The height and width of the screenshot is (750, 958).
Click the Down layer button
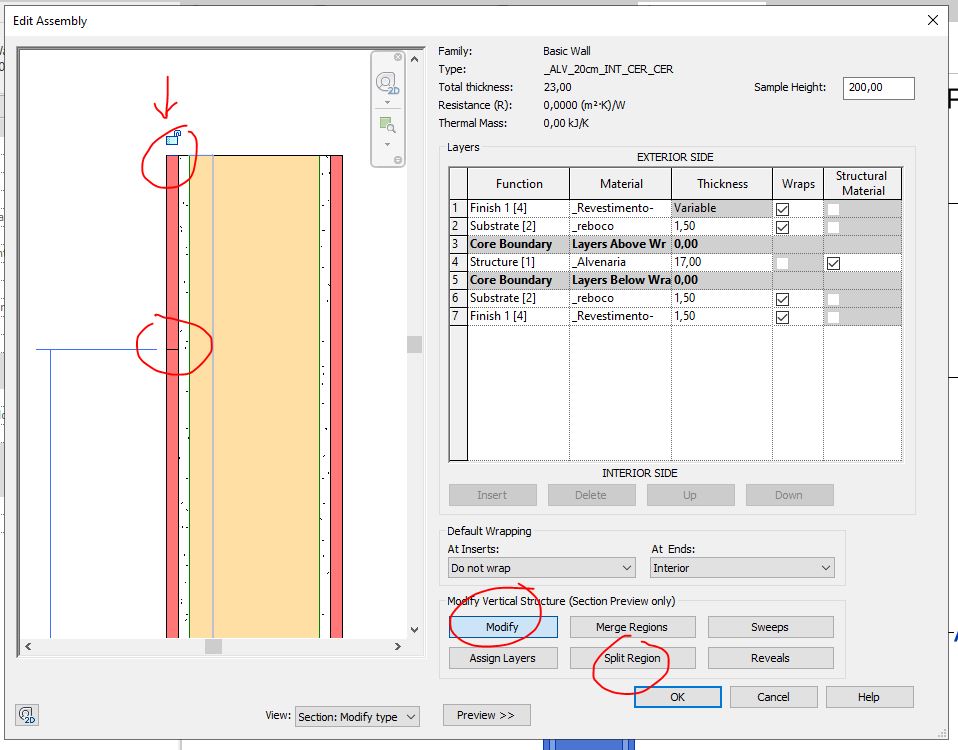[789, 495]
